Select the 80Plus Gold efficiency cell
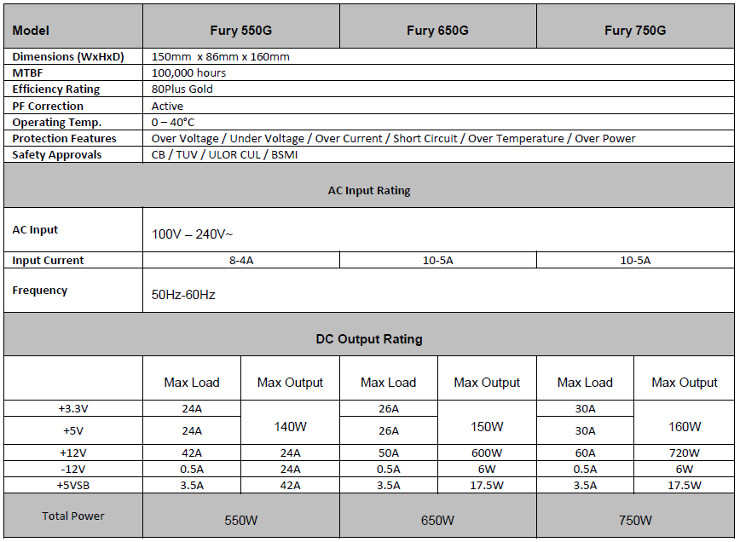Viewport: 740px width, 542px height. pos(182,89)
